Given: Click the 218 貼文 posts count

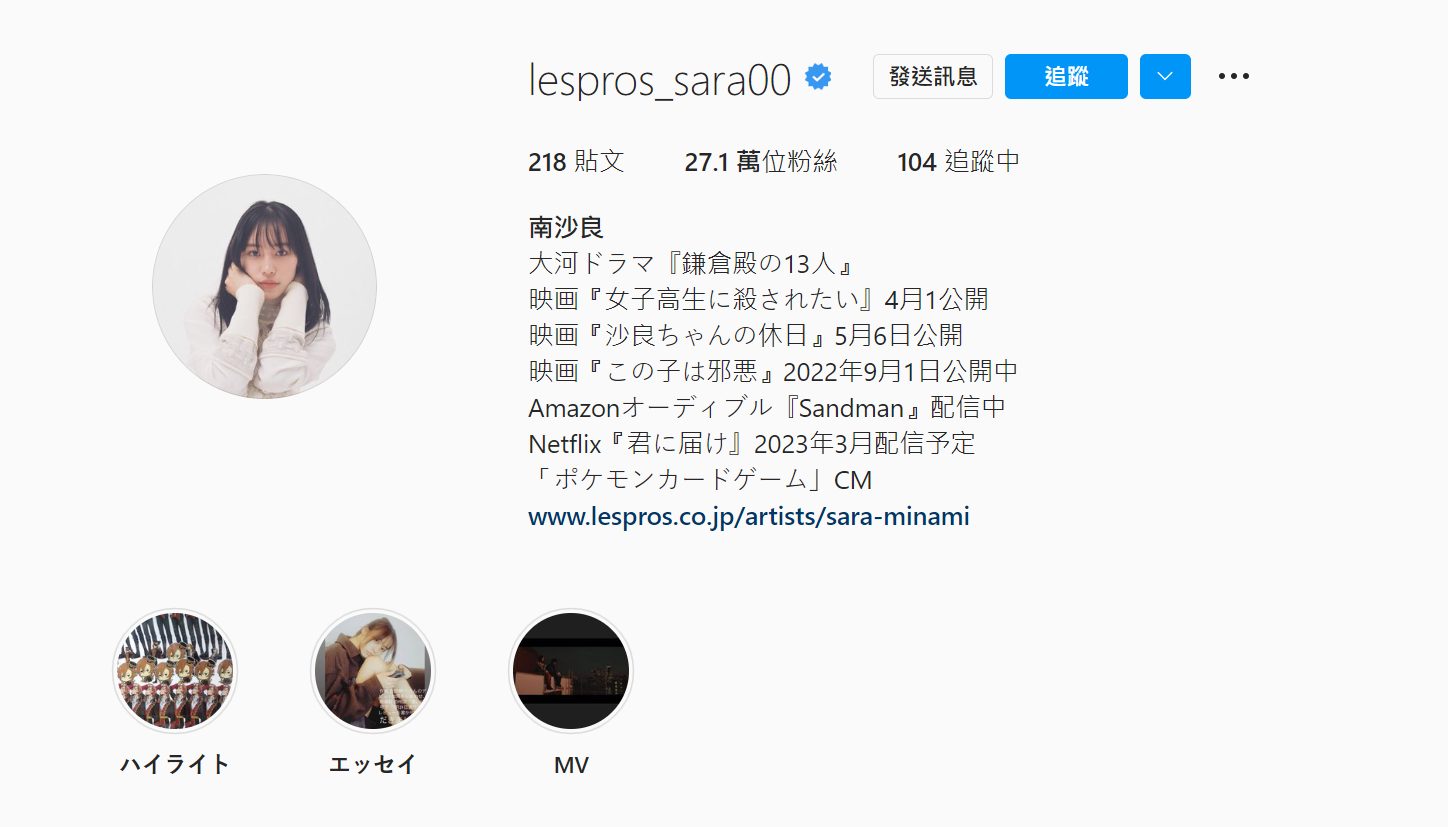Looking at the screenshot, I should tap(576, 162).
